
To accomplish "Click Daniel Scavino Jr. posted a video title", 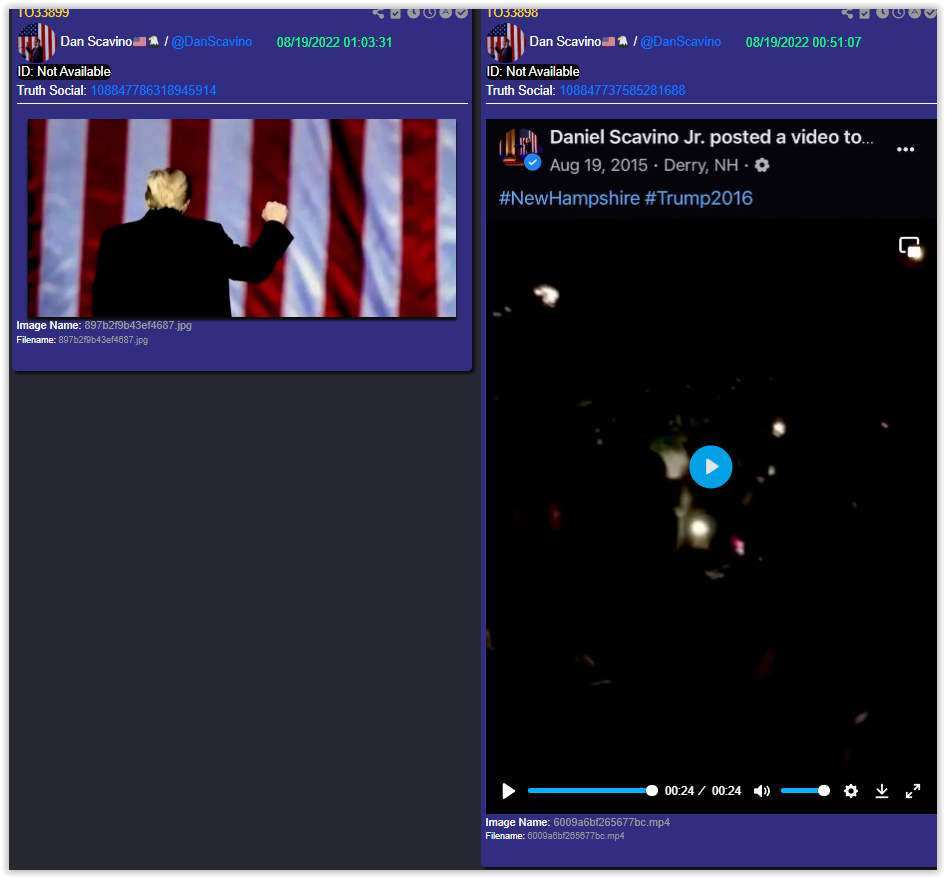I will 711,137.
